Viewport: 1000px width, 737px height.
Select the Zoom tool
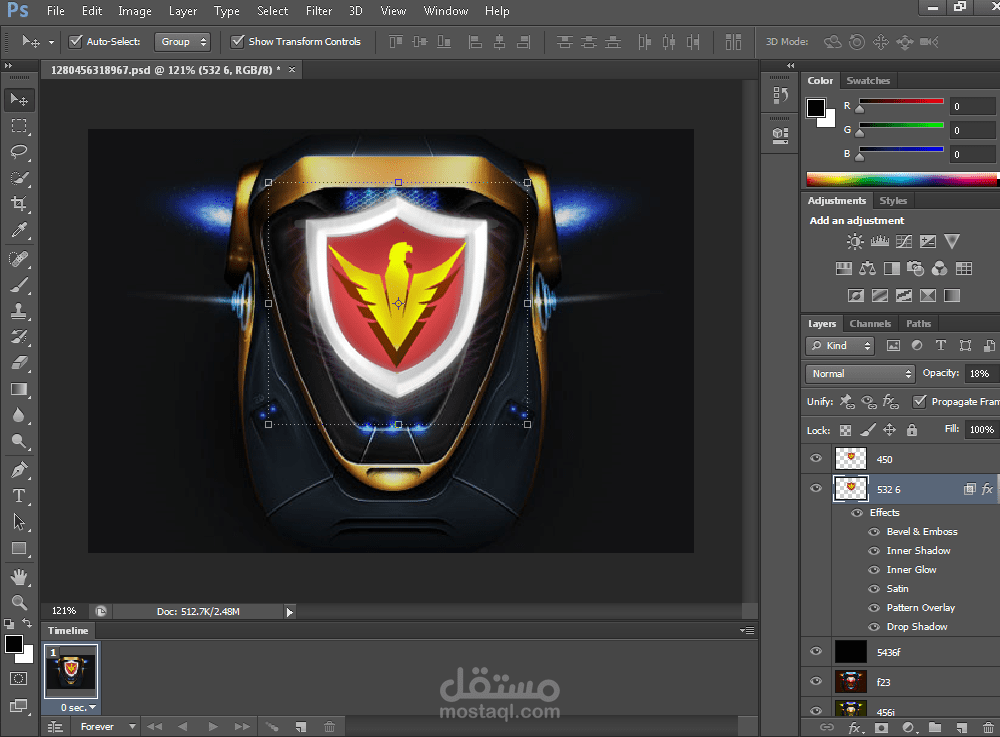(x=19, y=602)
